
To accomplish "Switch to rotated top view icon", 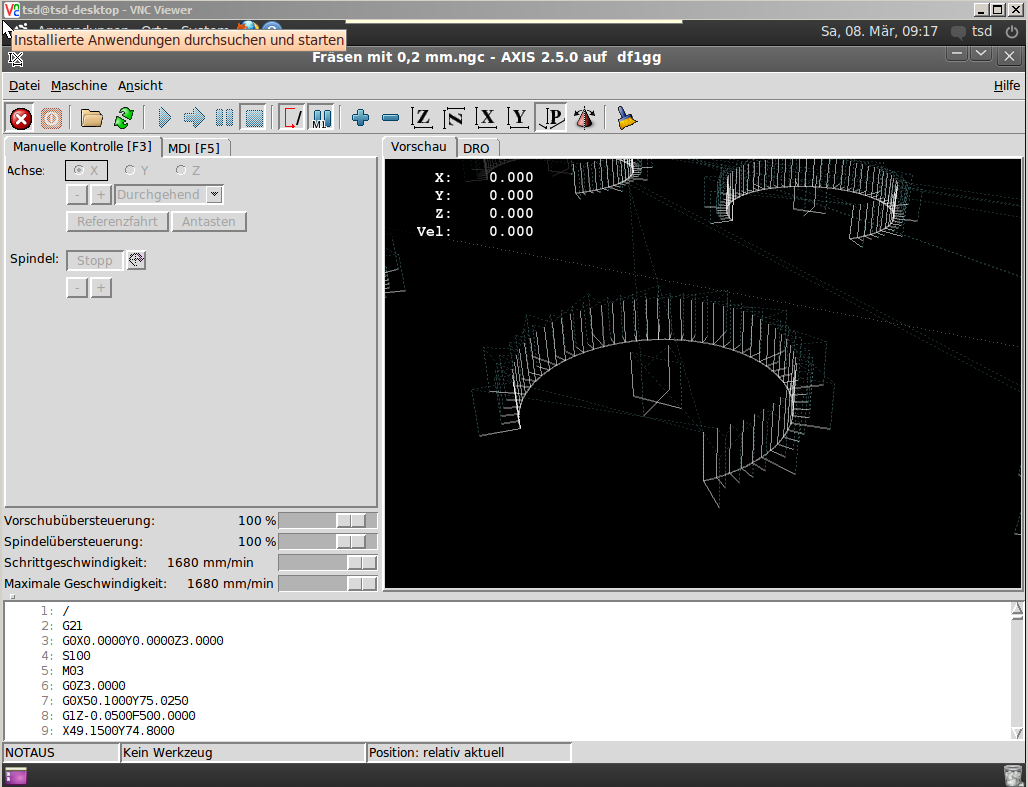I will [454, 119].
